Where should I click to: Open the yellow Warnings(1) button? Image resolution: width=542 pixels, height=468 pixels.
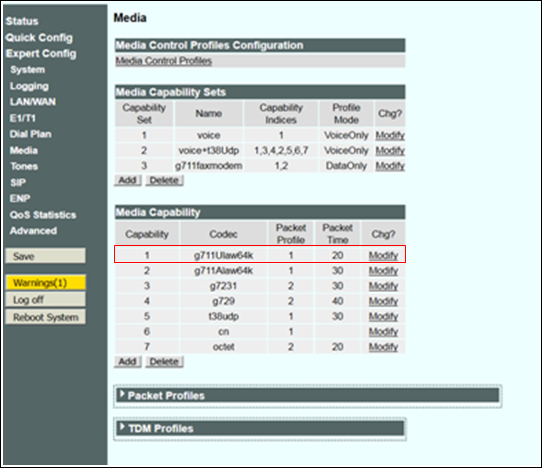45,283
